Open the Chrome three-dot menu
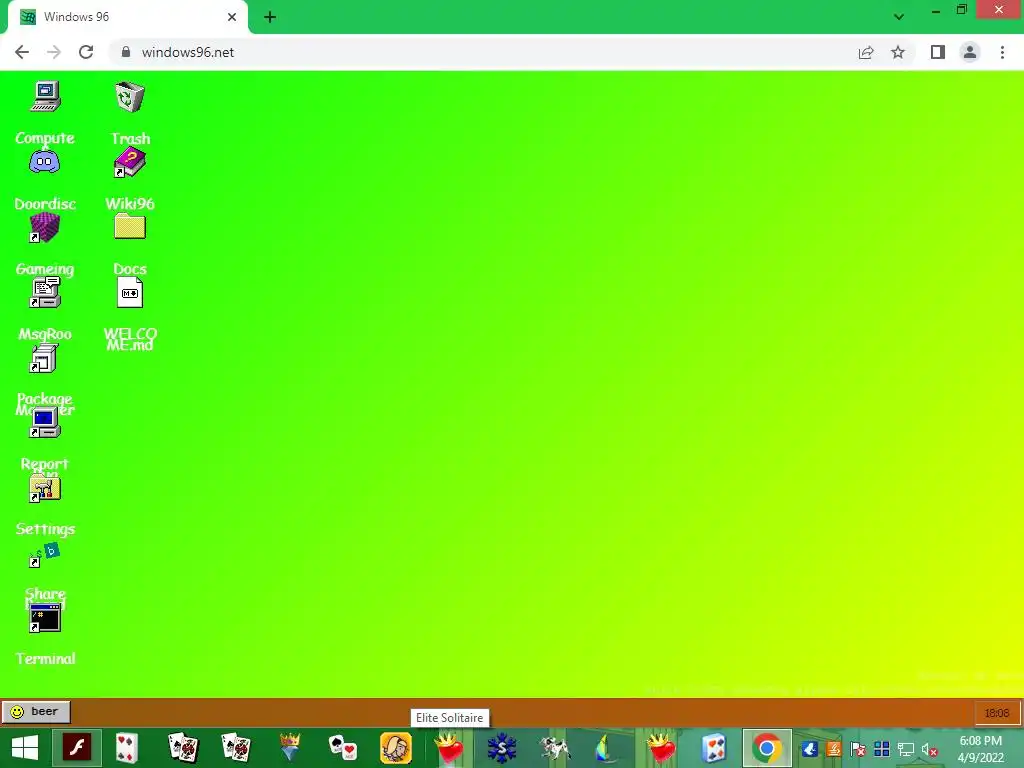This screenshot has height=768, width=1024. tap(1002, 52)
